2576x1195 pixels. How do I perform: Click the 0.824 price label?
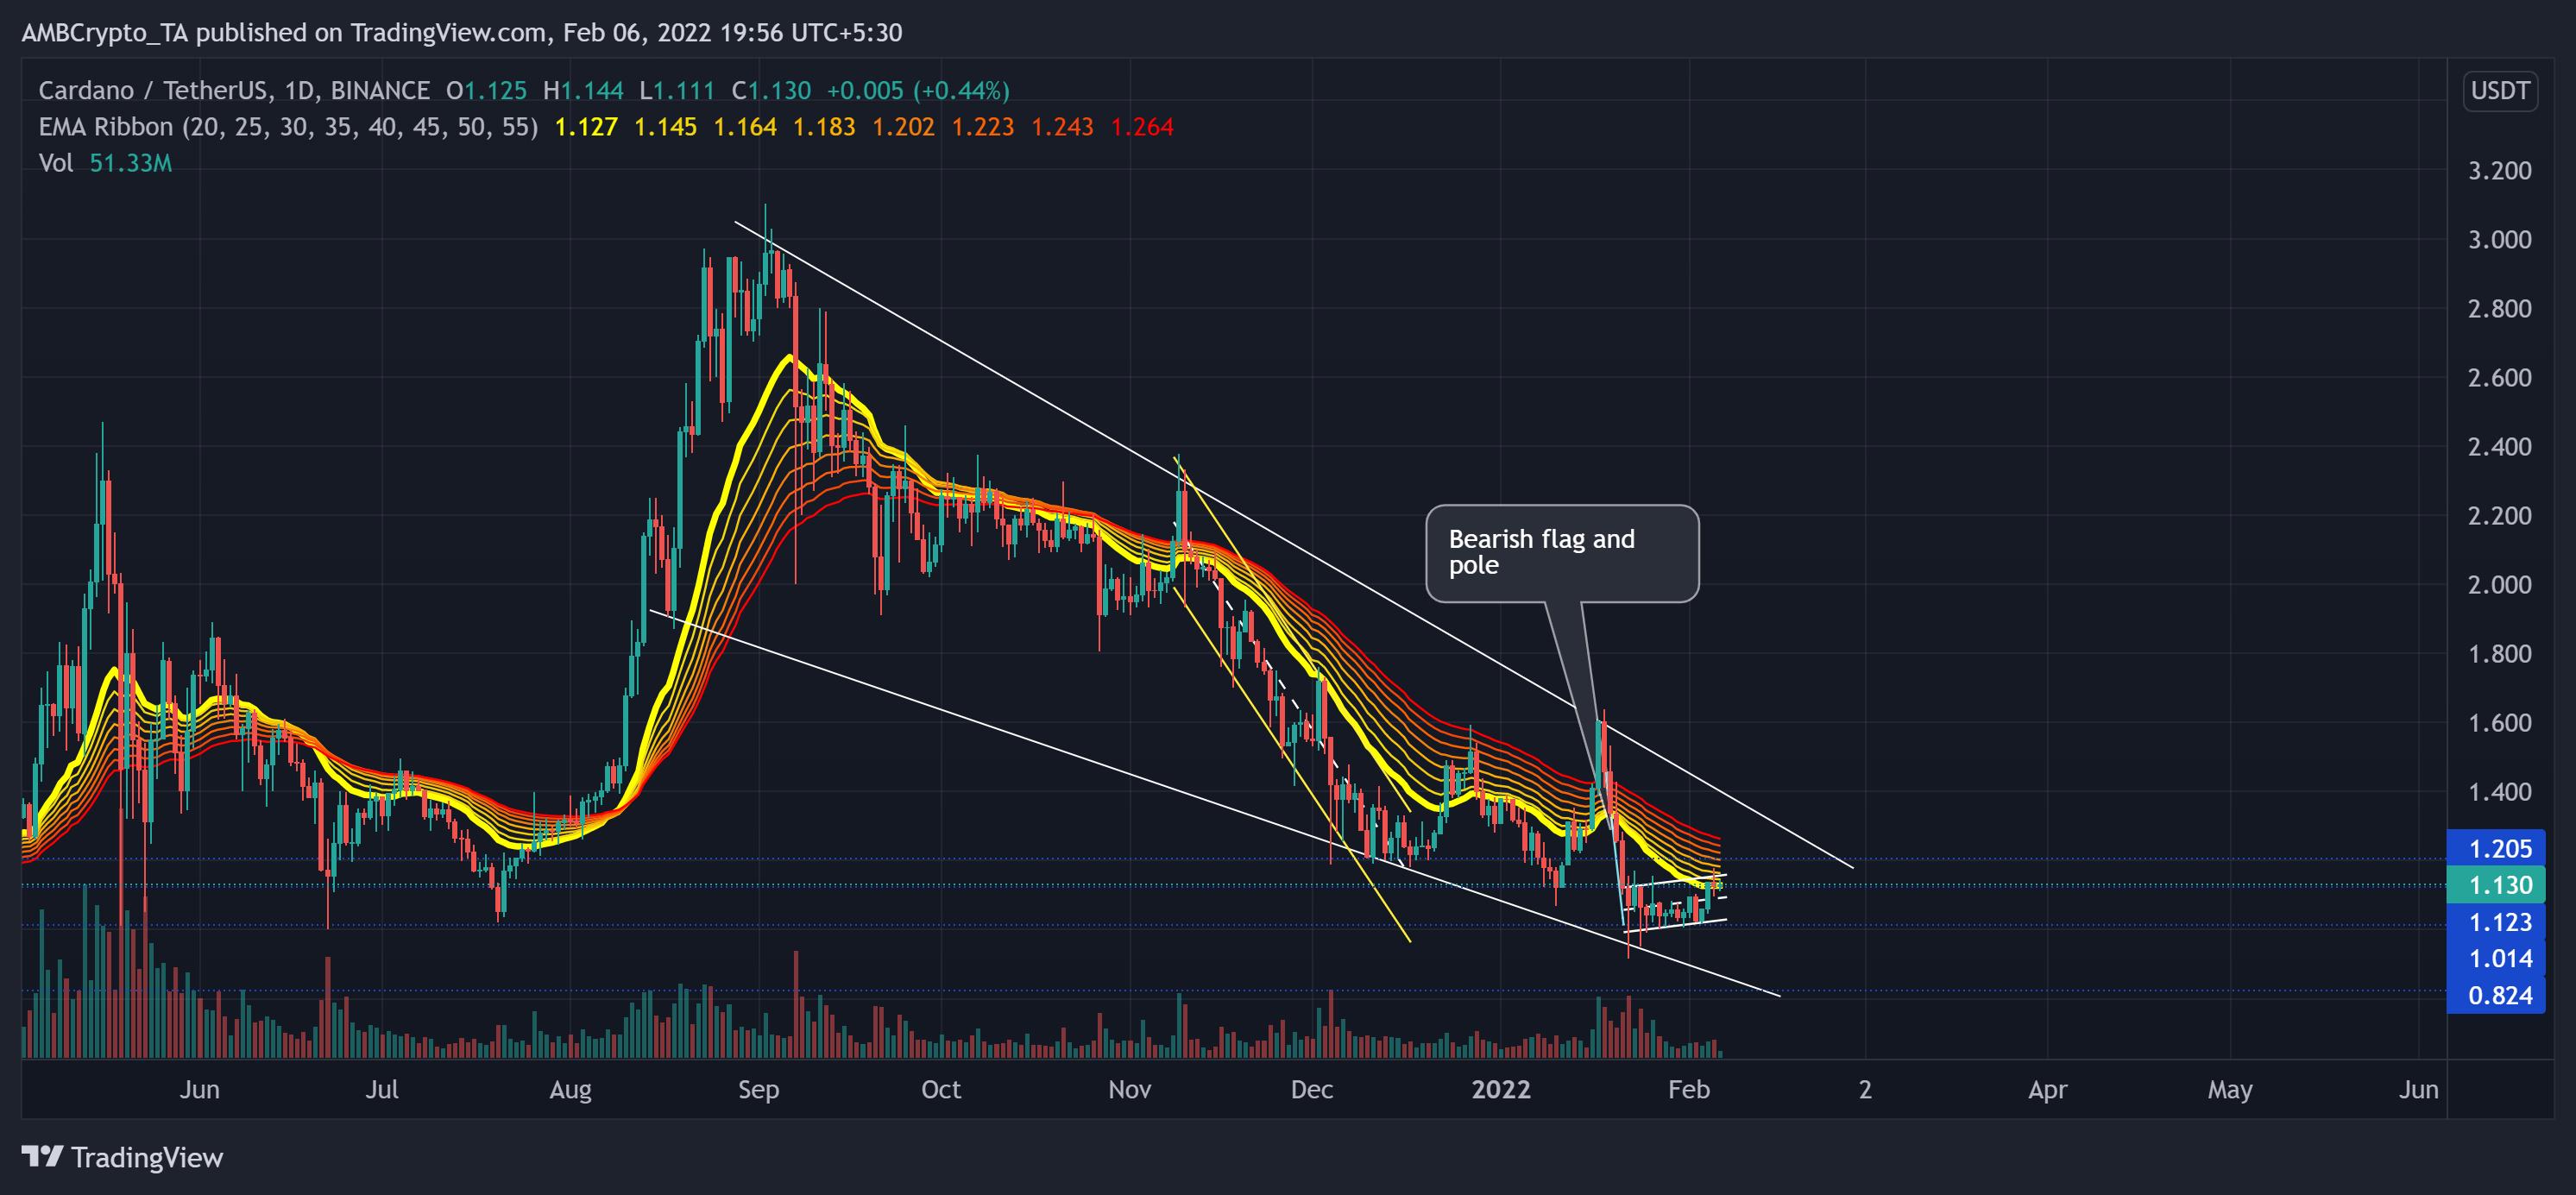click(x=2496, y=995)
